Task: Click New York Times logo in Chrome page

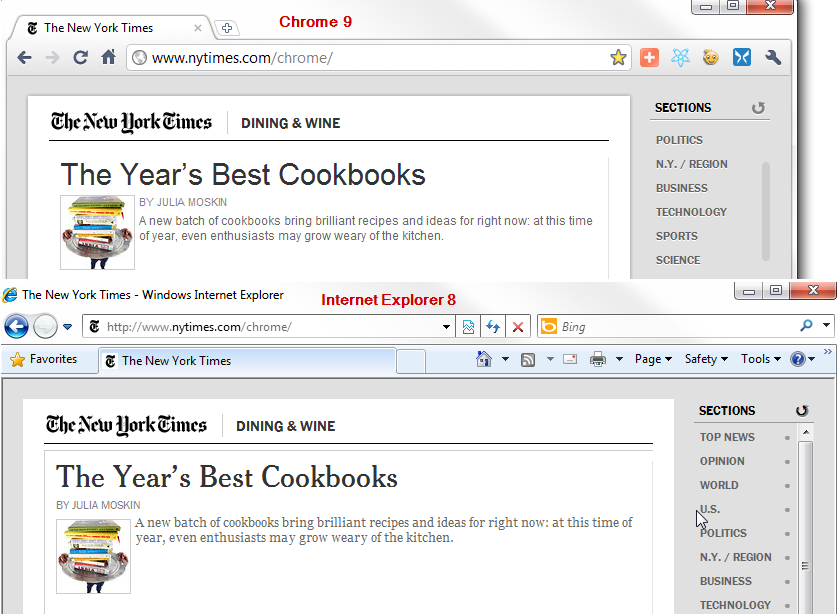Action: [x=131, y=122]
